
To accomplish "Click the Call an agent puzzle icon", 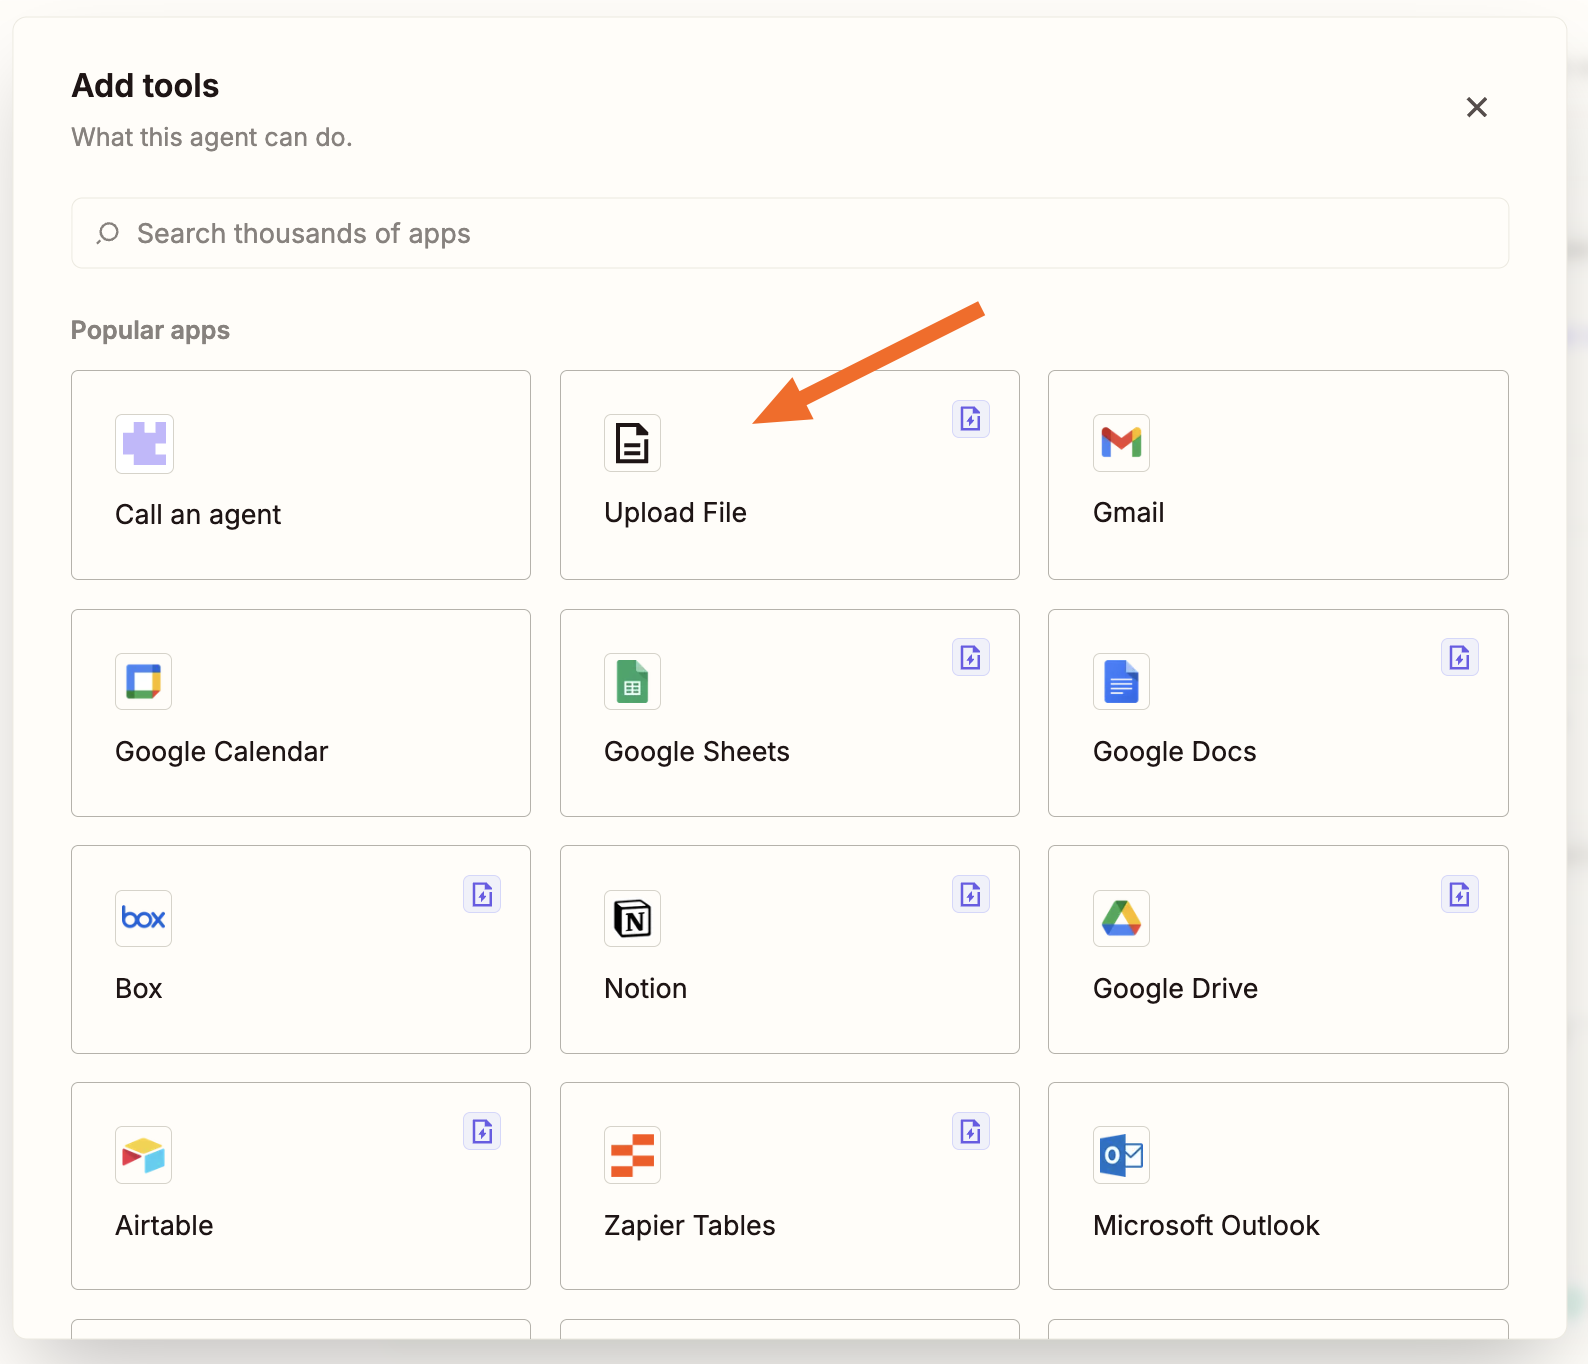I will (144, 444).
